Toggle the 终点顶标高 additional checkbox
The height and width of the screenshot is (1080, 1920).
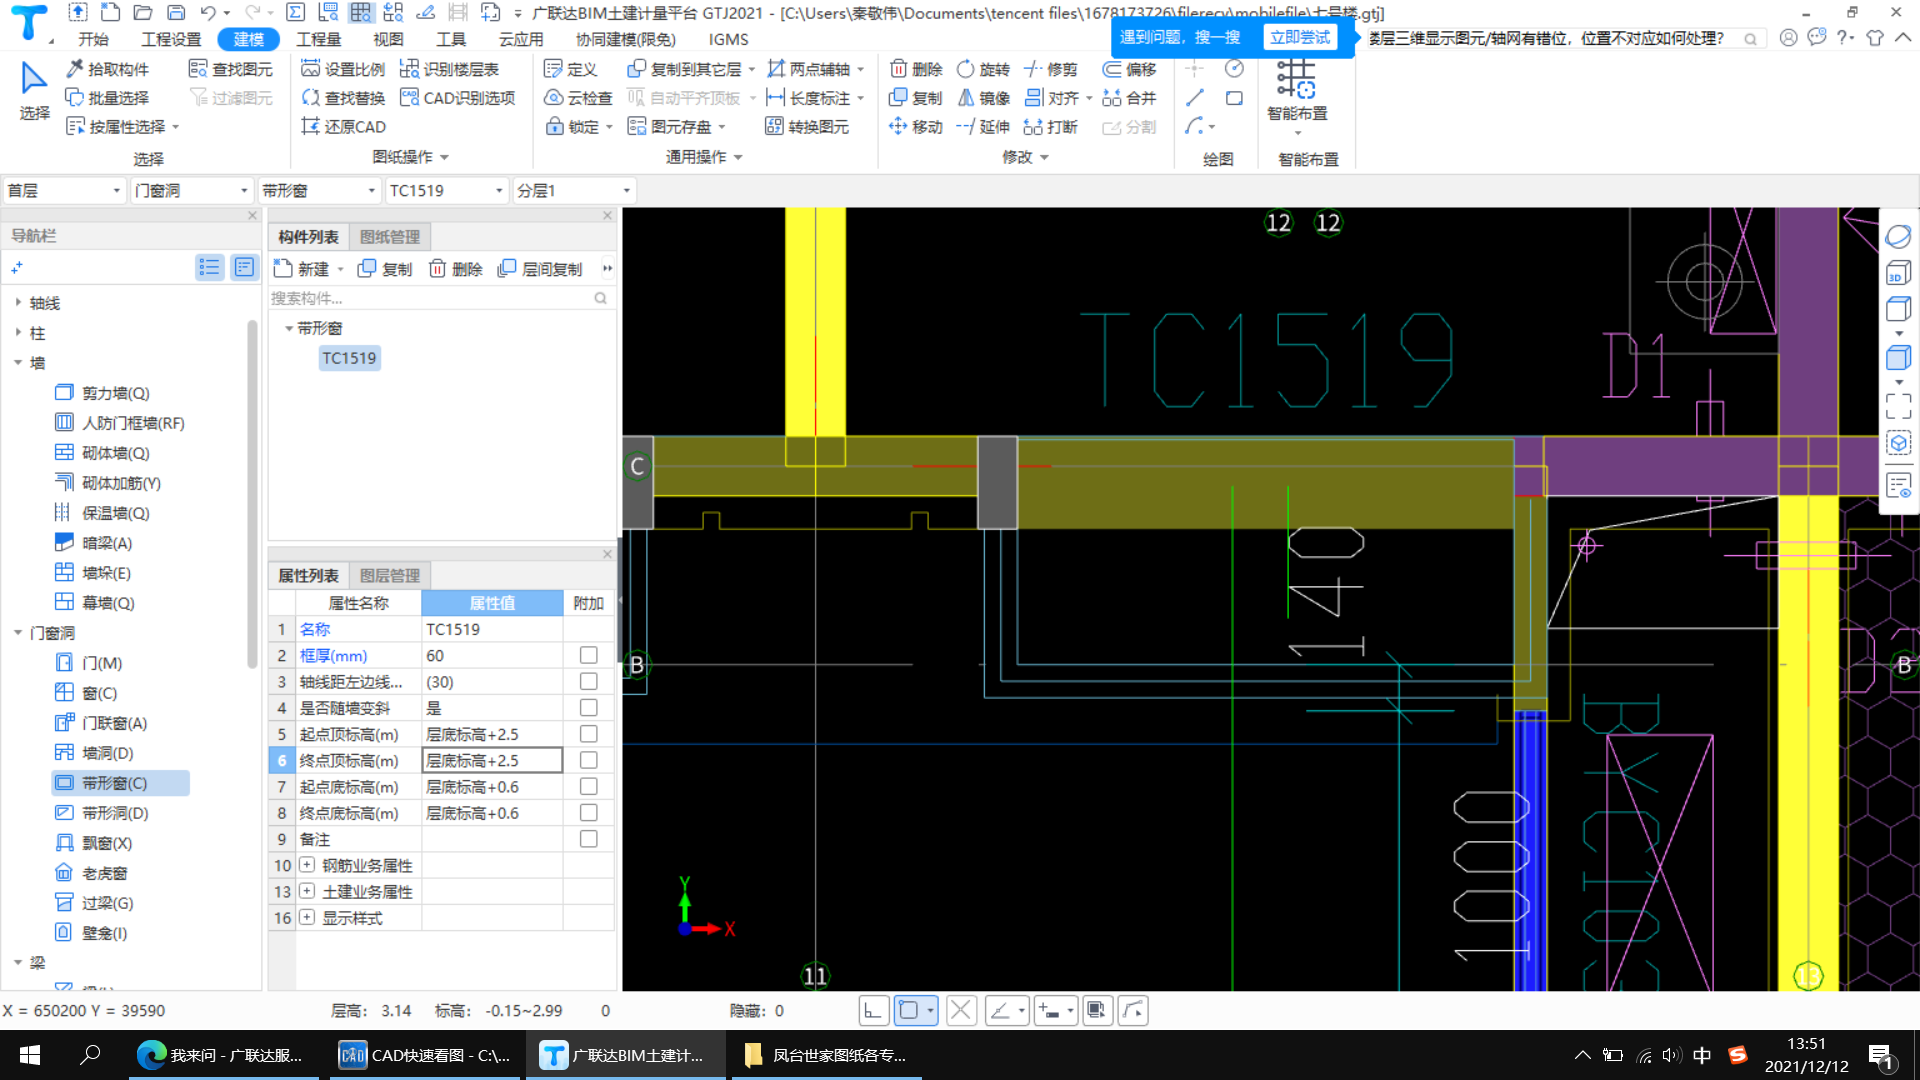pyautogui.click(x=589, y=761)
